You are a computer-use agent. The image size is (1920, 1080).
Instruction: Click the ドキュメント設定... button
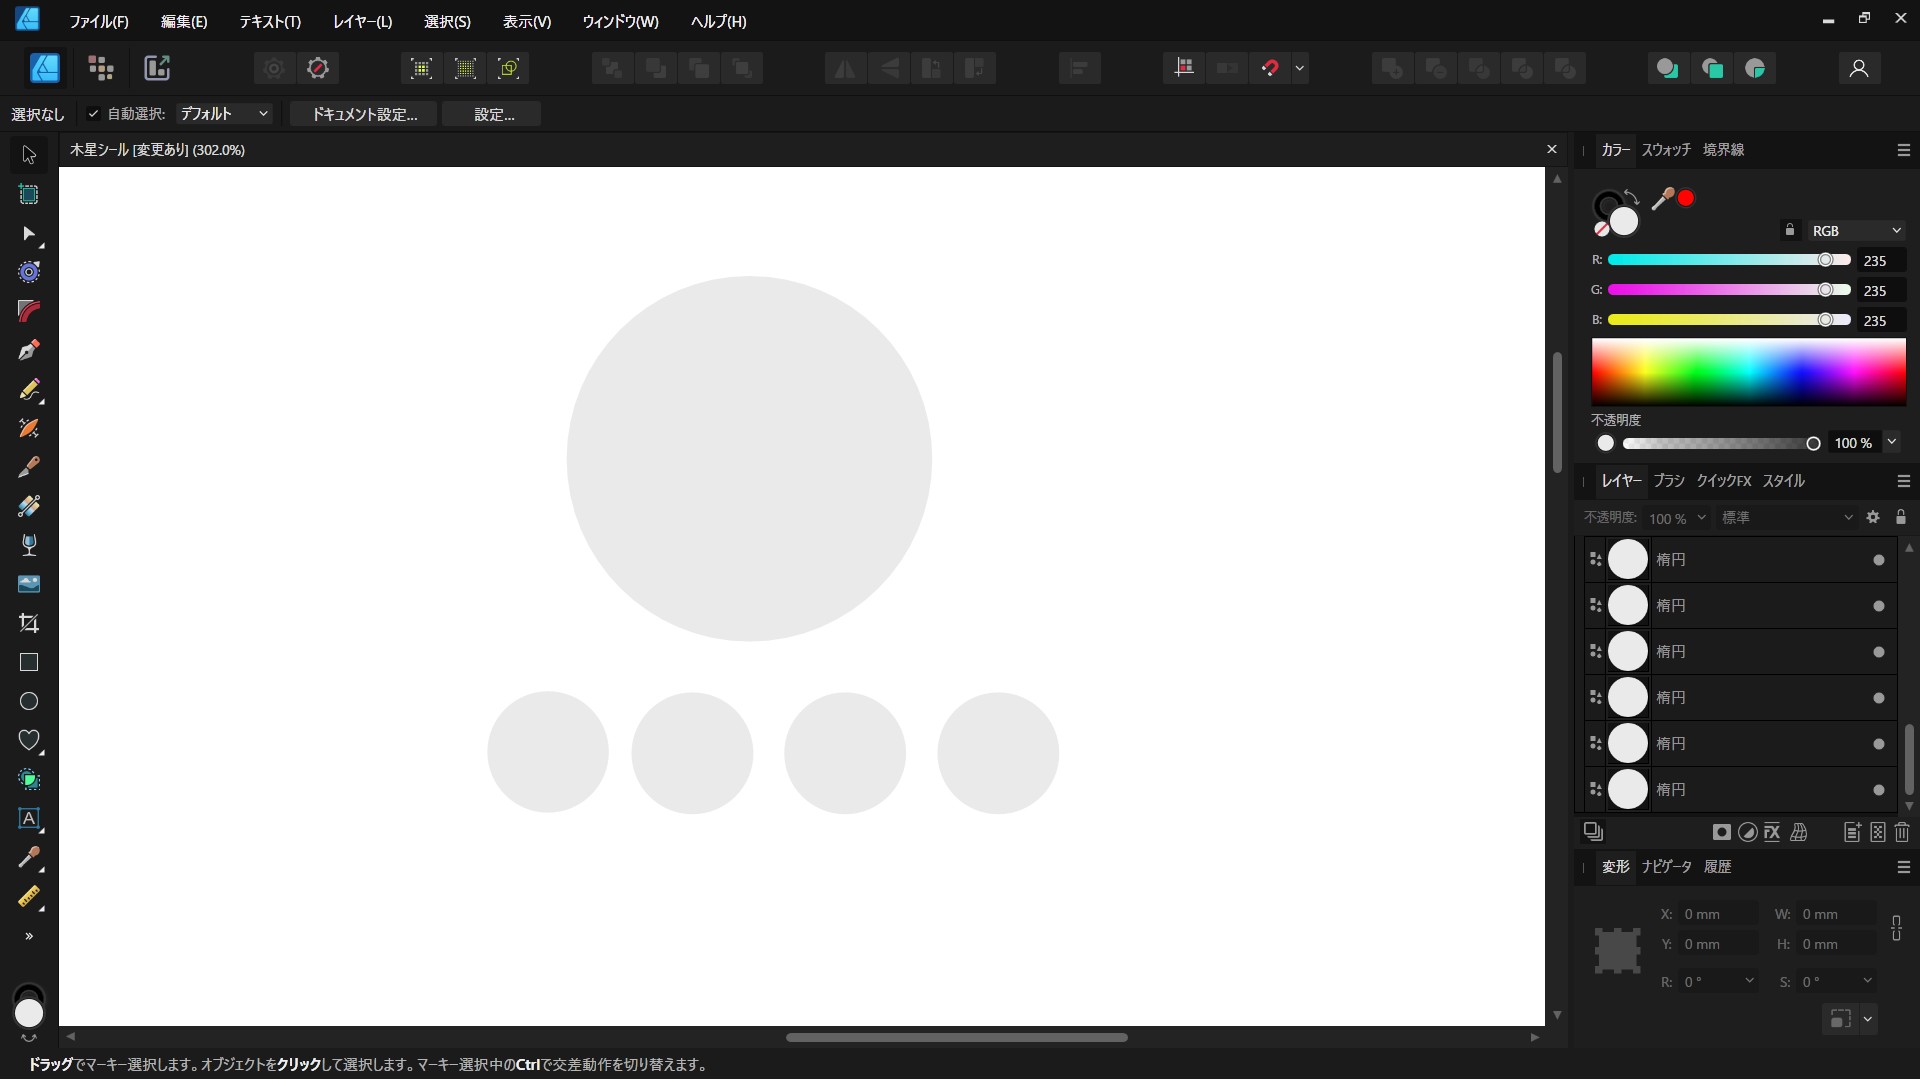tap(364, 114)
